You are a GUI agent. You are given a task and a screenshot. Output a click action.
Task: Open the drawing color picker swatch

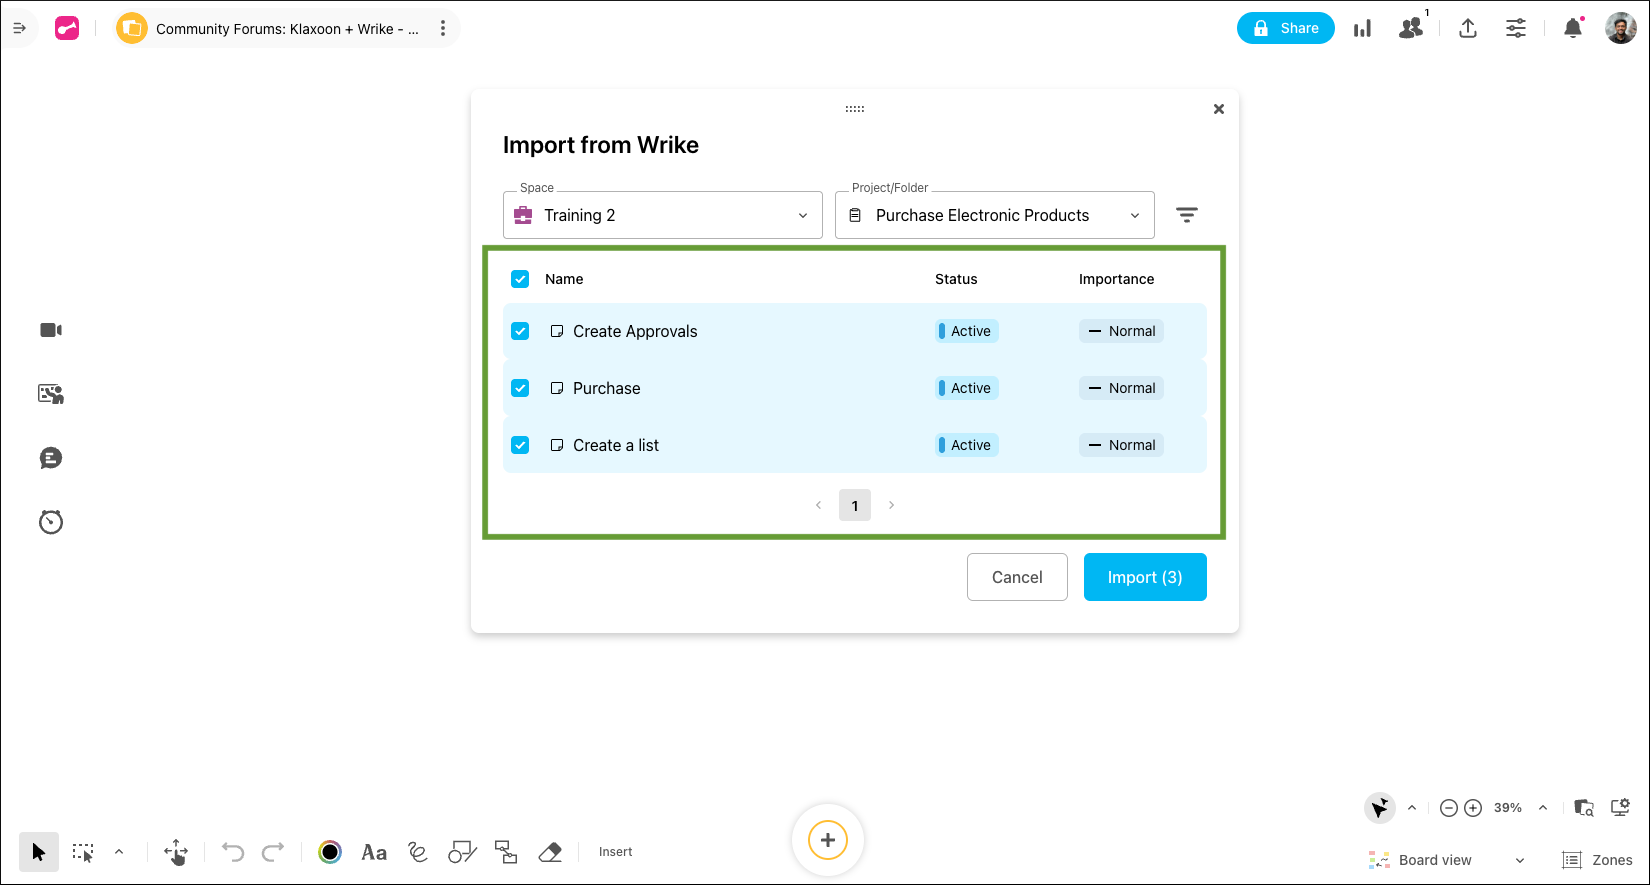pos(330,852)
